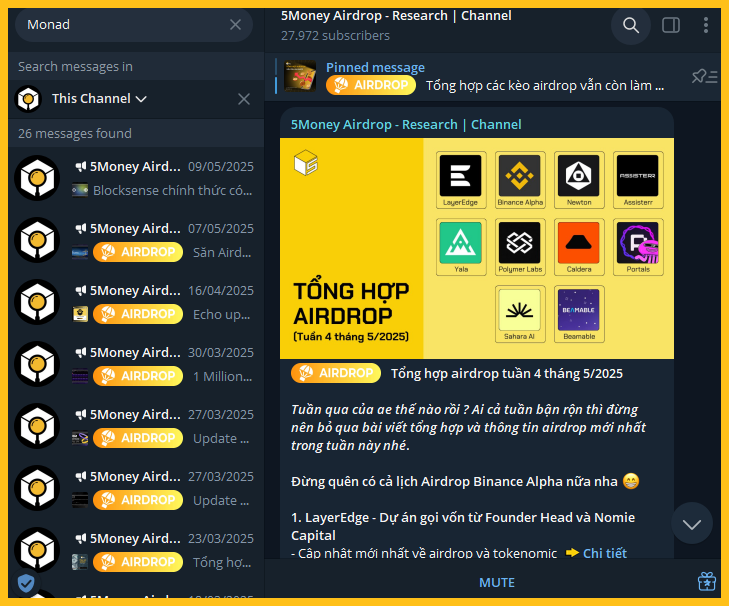Expand the This Channel dropdown
729x606 pixels.
click(99, 99)
